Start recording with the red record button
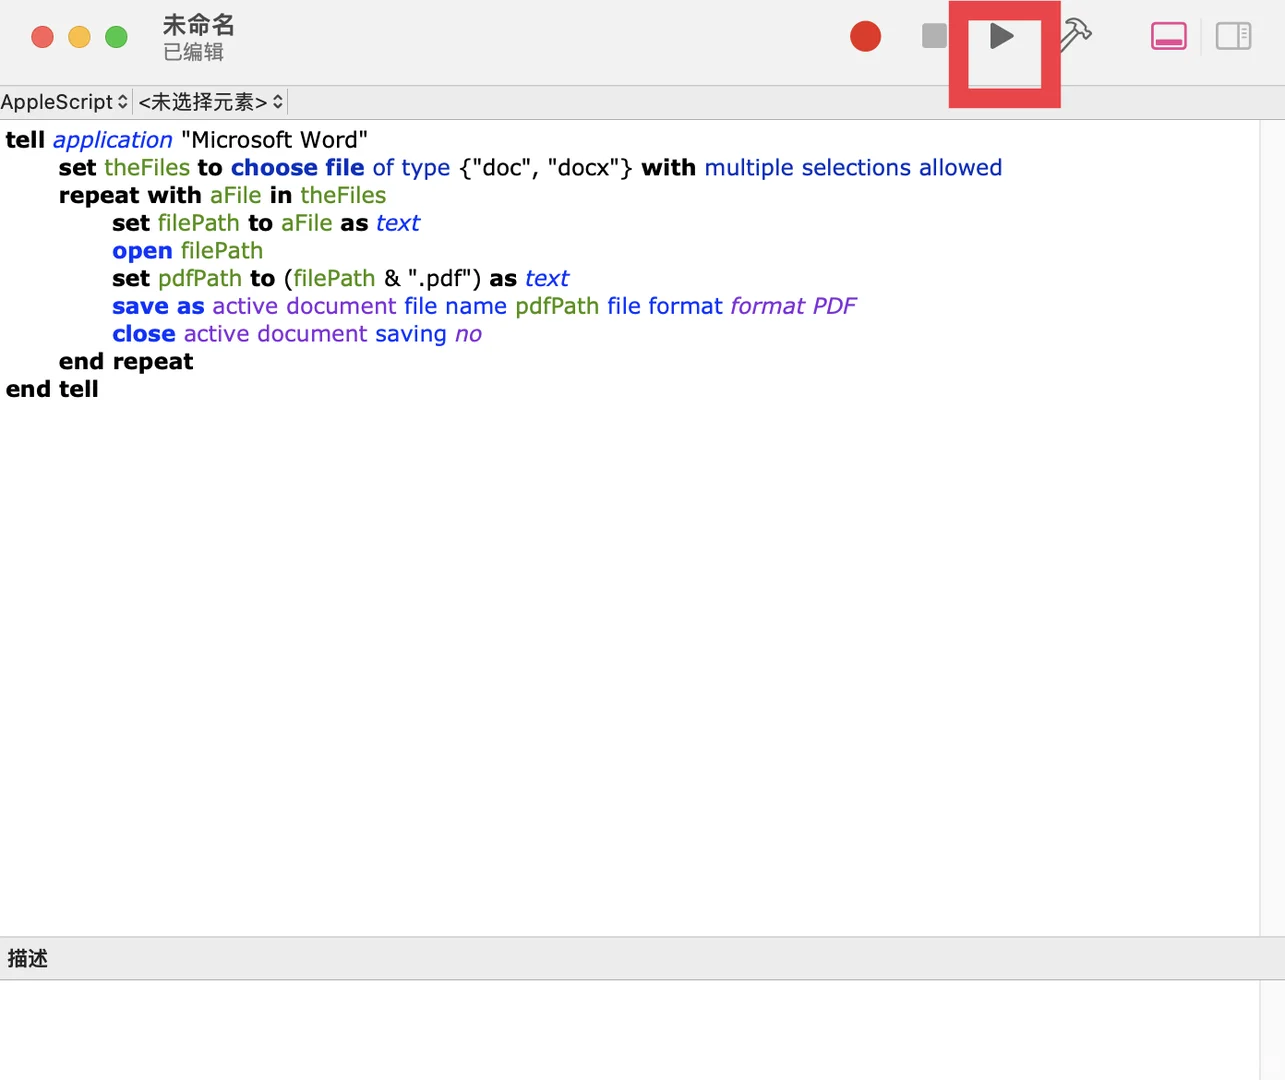Image resolution: width=1285 pixels, height=1080 pixels. 865,36
